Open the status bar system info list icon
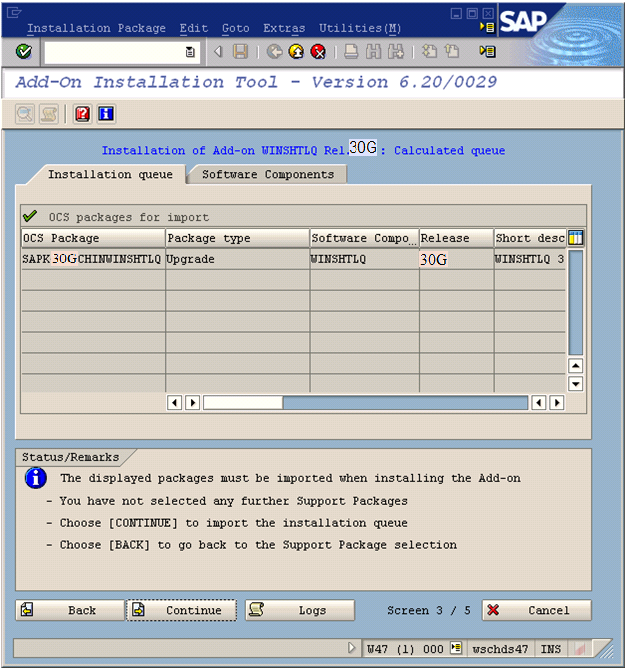The image size is (625, 668). pos(456,648)
